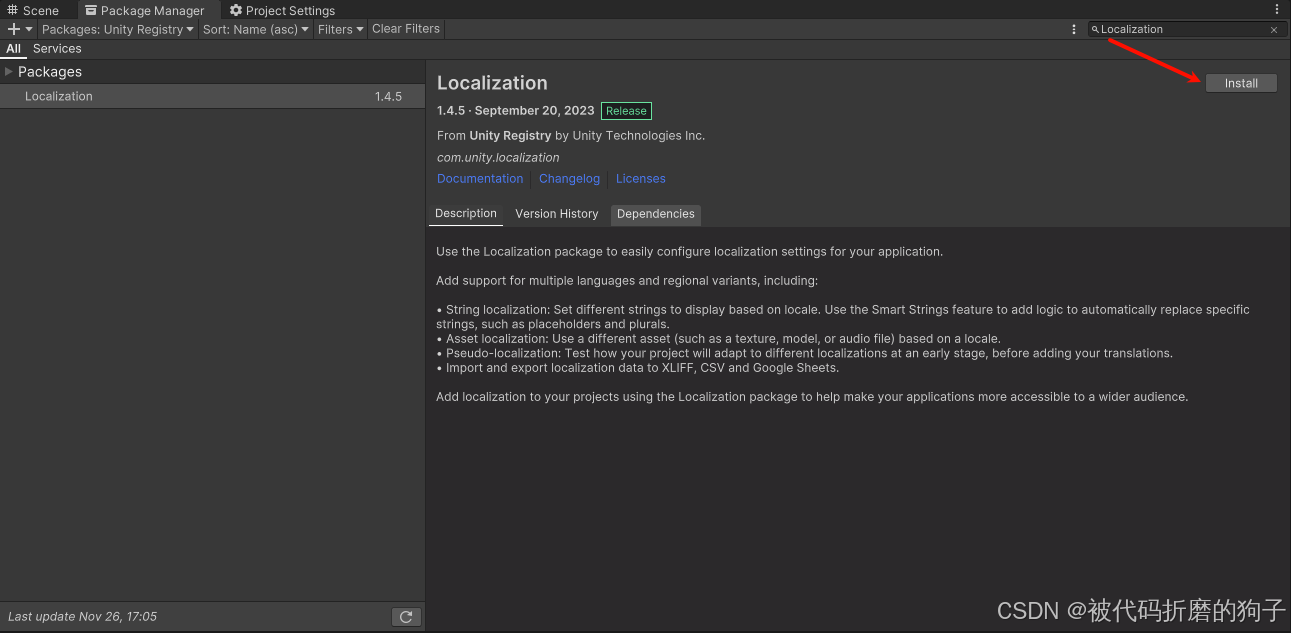Click inside the Localization search field

coord(1185,30)
